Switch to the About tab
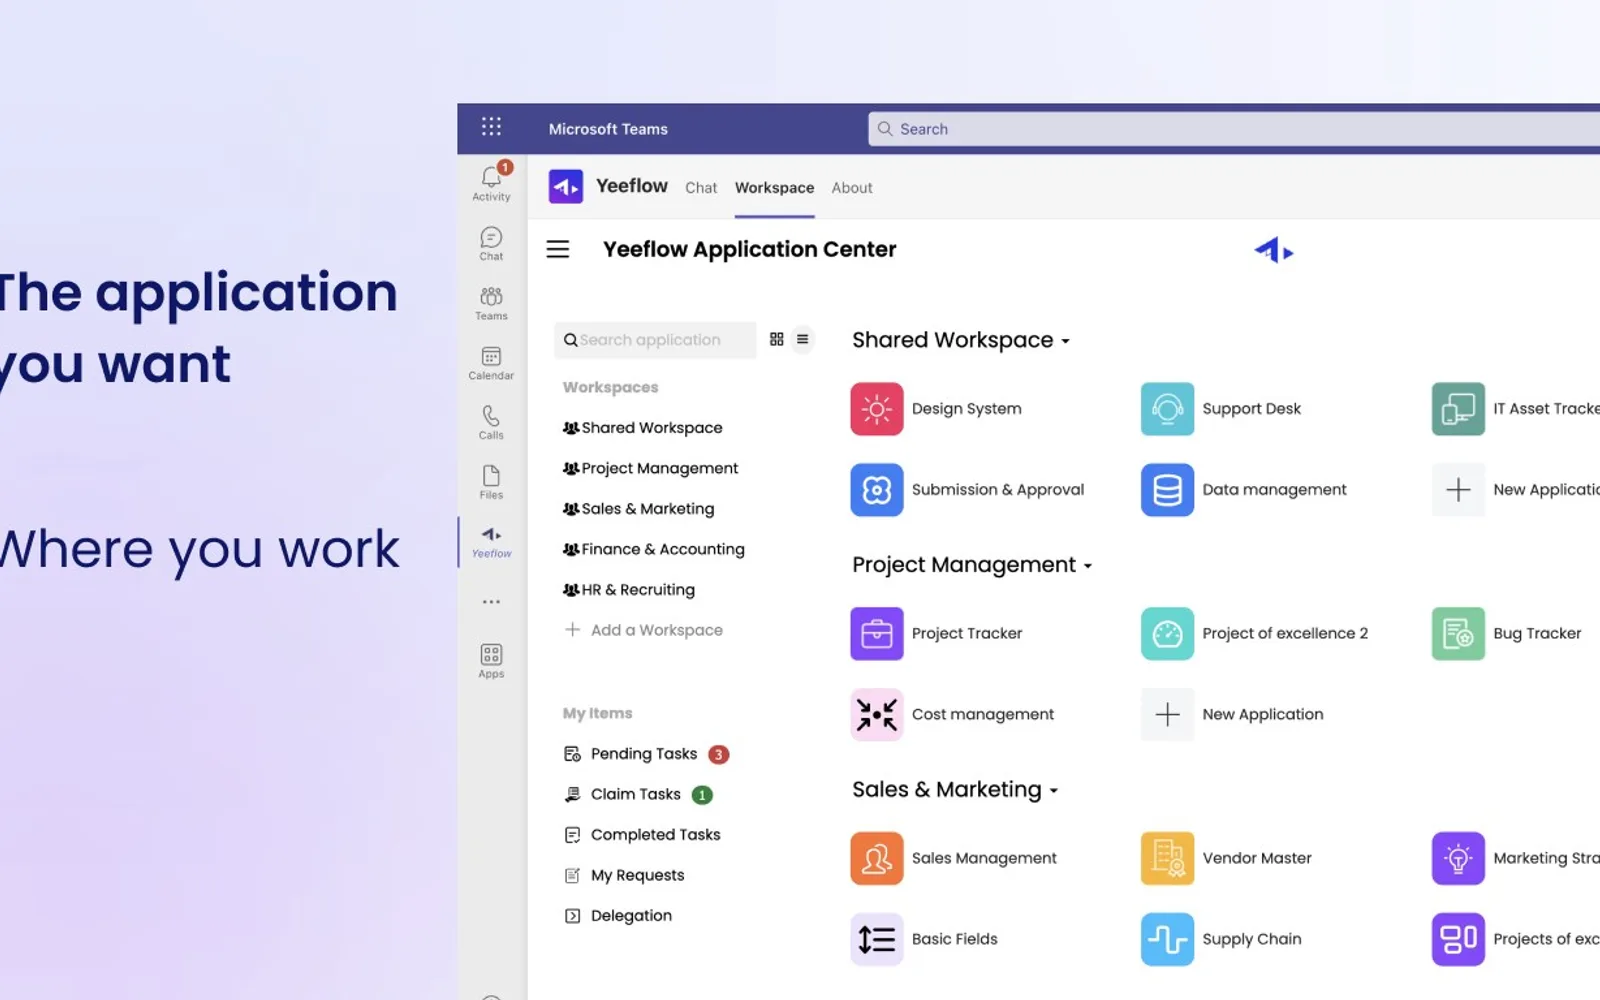Viewport: 1600px width, 1000px height. pyautogui.click(x=852, y=188)
